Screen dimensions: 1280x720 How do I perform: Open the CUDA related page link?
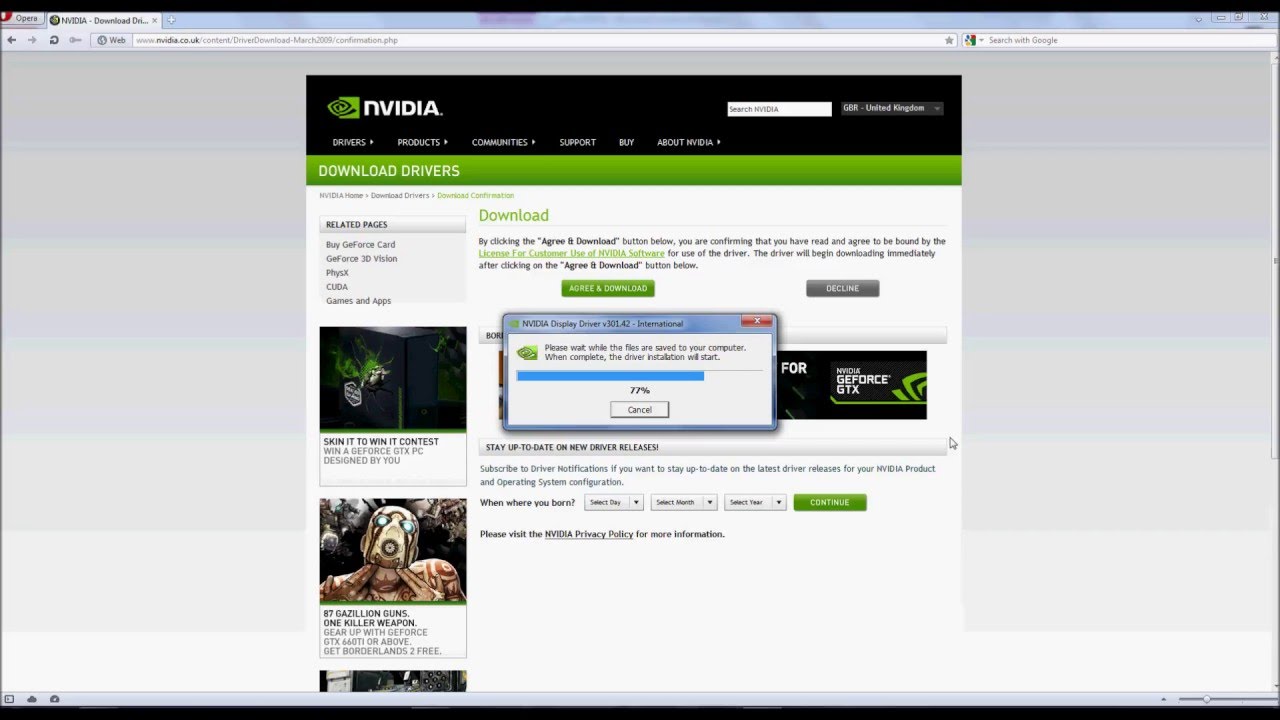(337, 286)
